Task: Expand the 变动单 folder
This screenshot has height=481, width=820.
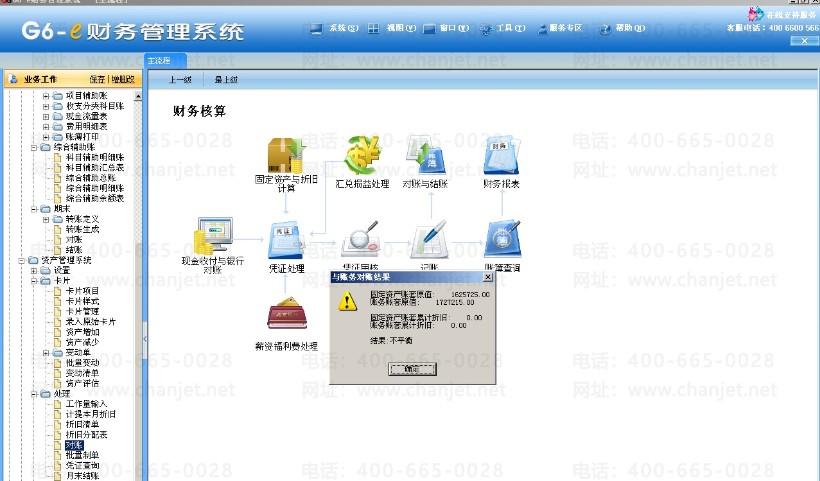Action: (46, 353)
